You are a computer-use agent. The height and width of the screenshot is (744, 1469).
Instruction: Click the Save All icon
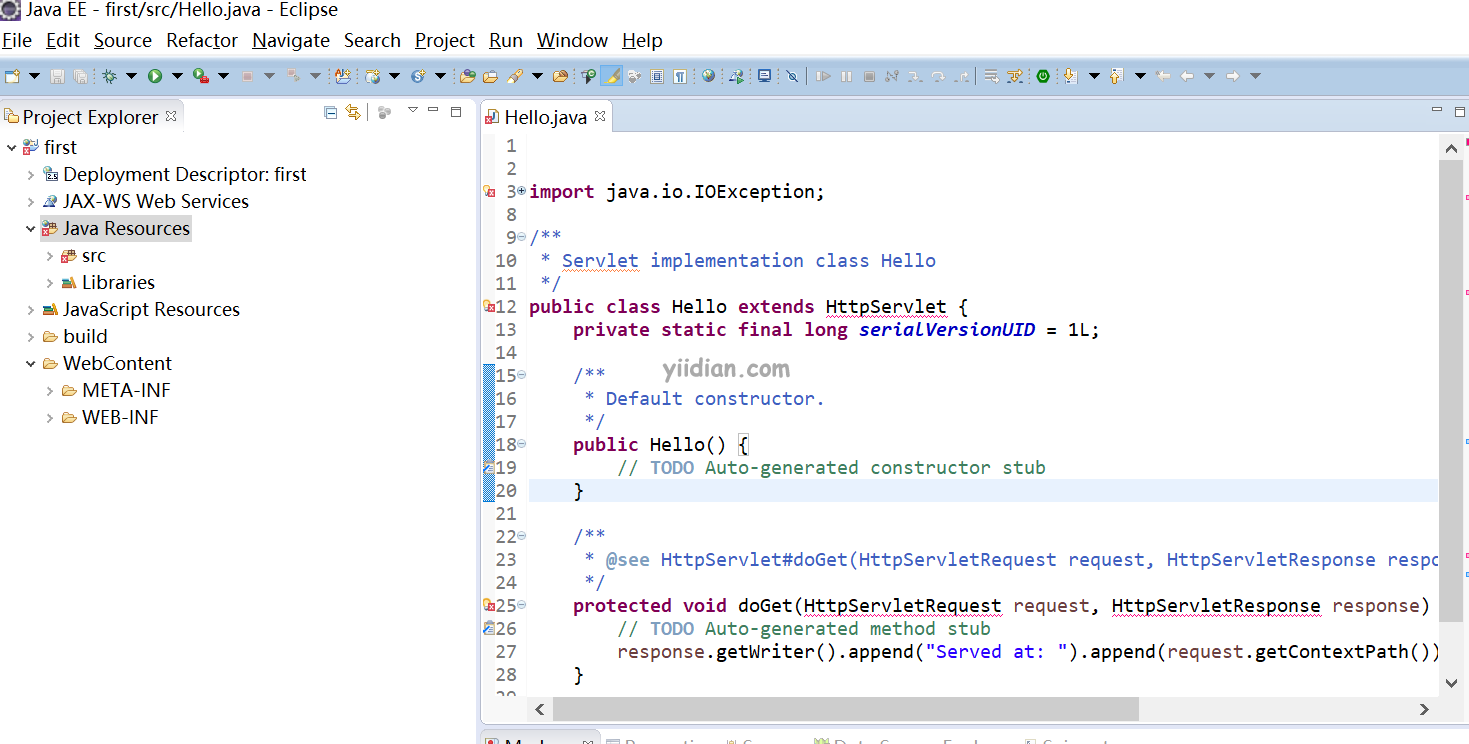coord(80,76)
